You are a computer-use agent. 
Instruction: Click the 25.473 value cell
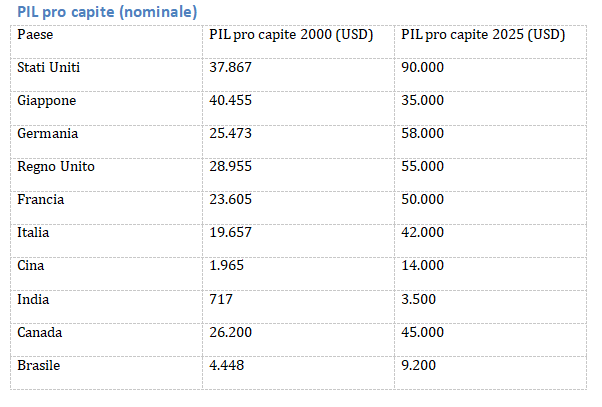[x=231, y=133]
